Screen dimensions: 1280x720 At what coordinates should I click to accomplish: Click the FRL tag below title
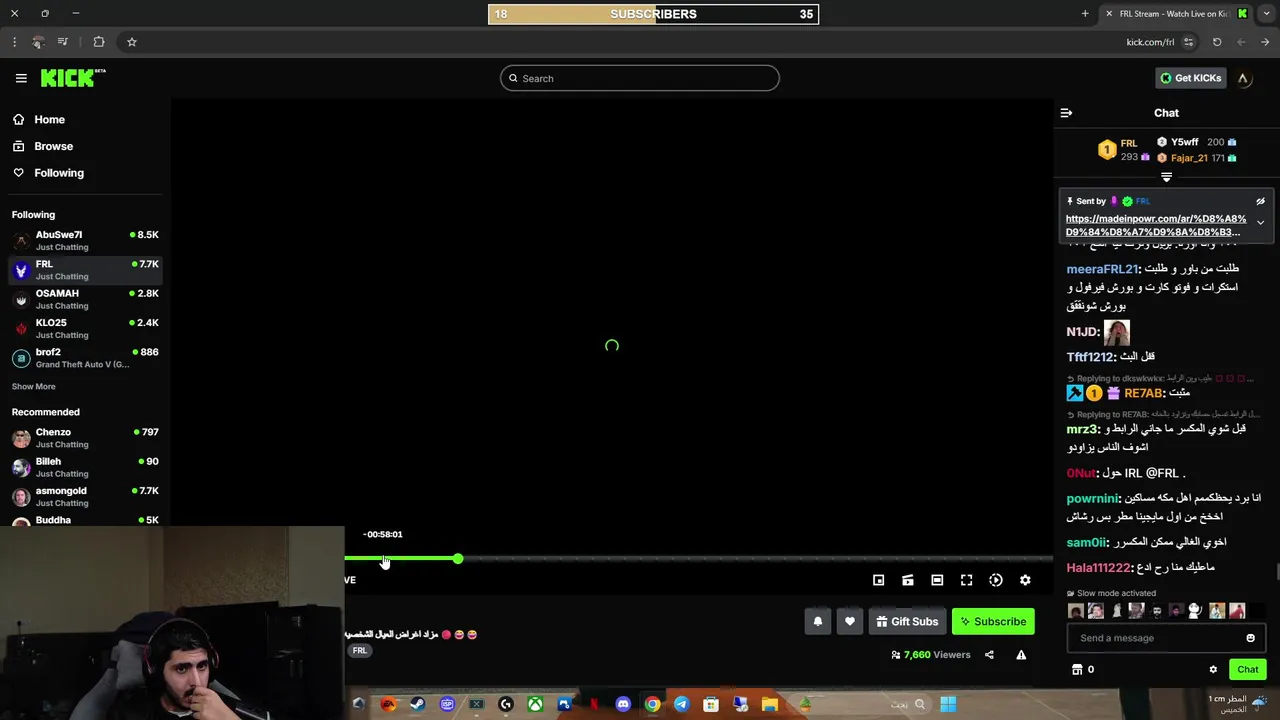pos(360,651)
